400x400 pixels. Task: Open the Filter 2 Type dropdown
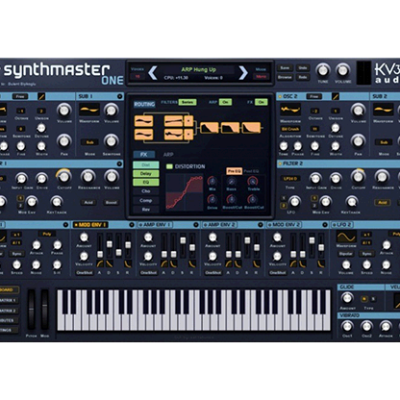290,179
